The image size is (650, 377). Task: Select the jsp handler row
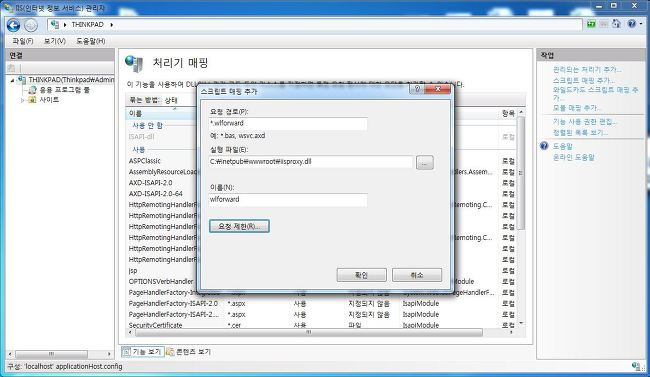tap(133, 271)
